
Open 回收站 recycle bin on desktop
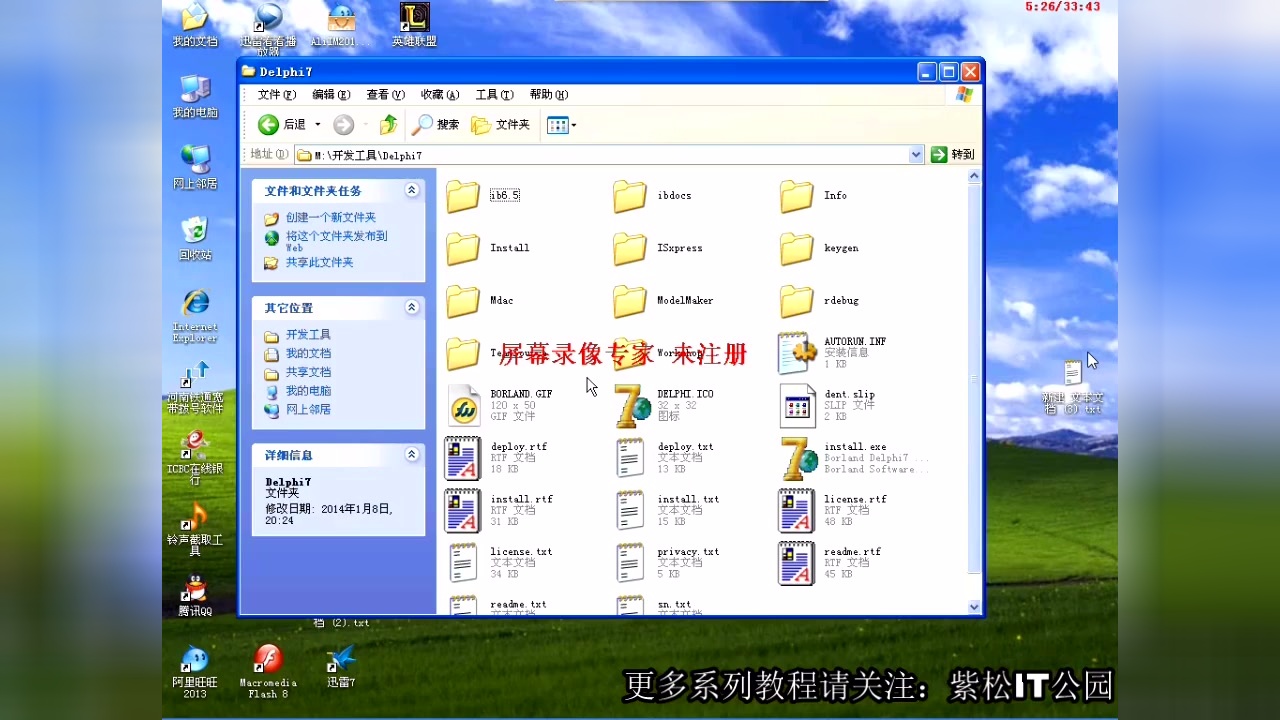[195, 239]
